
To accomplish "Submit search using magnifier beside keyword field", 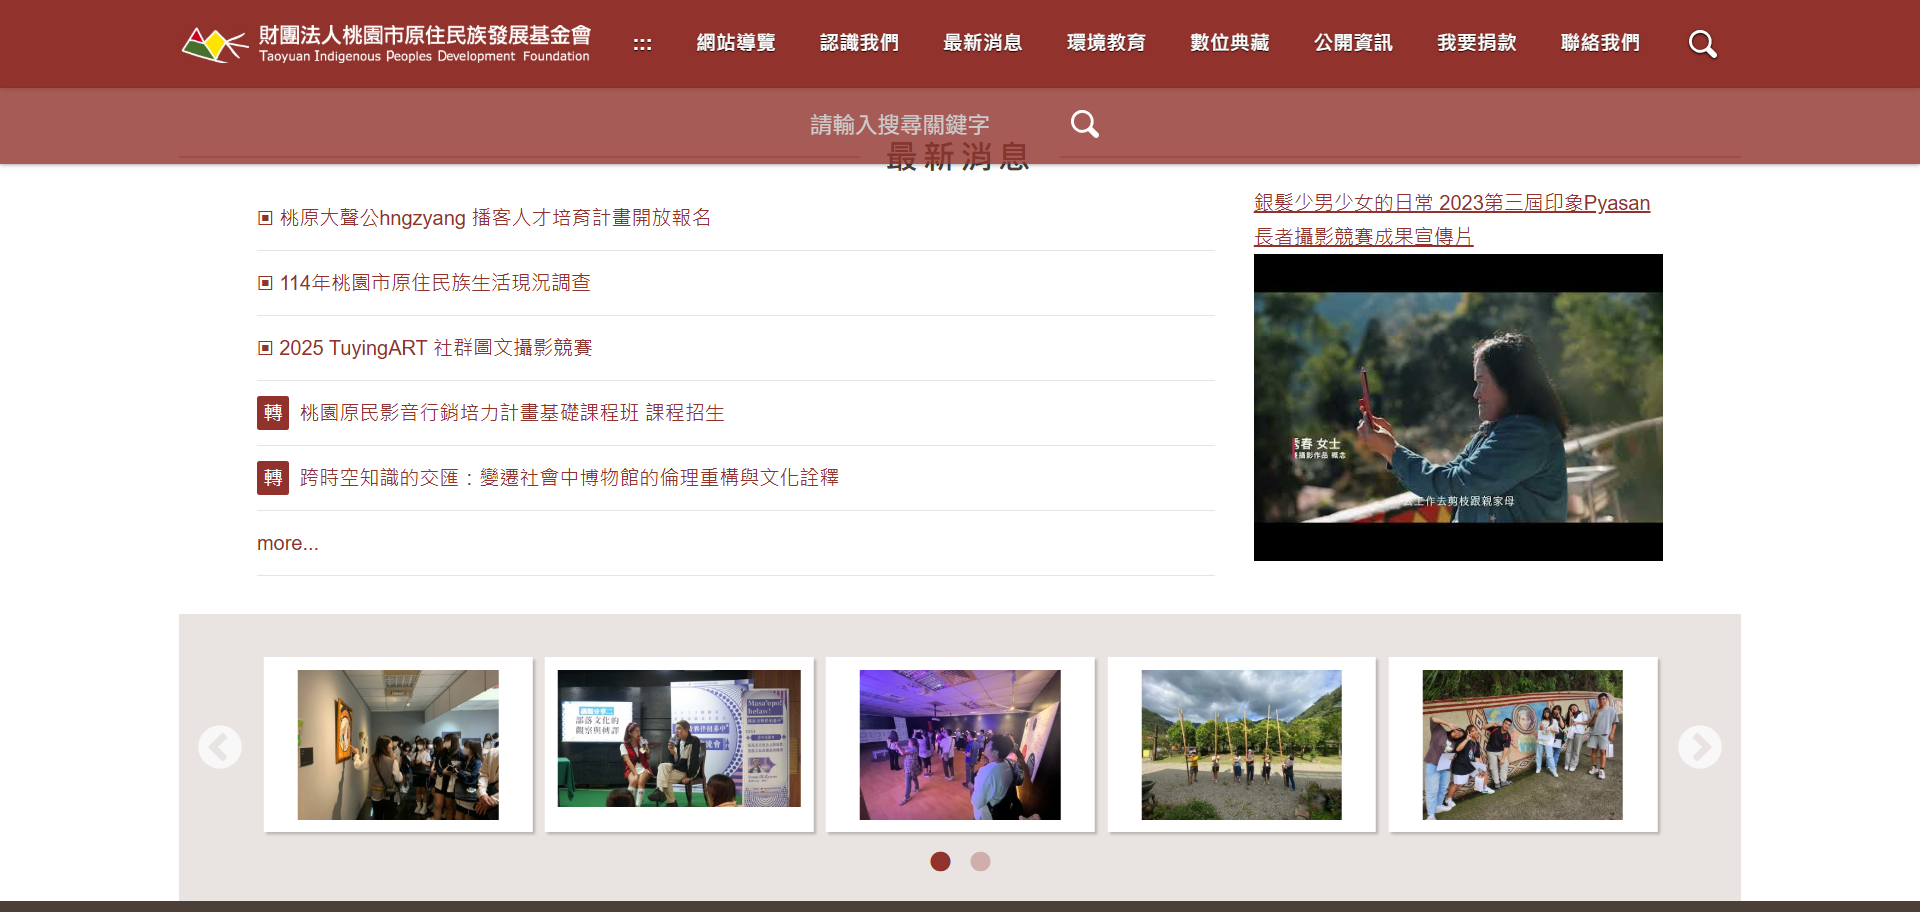I will 1084,124.
